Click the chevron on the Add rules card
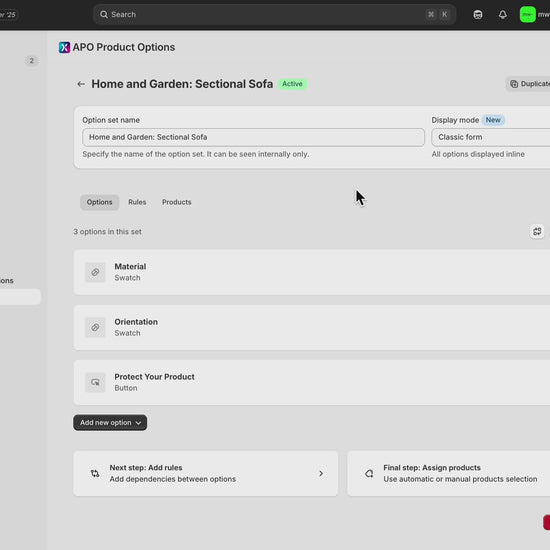 click(x=321, y=474)
